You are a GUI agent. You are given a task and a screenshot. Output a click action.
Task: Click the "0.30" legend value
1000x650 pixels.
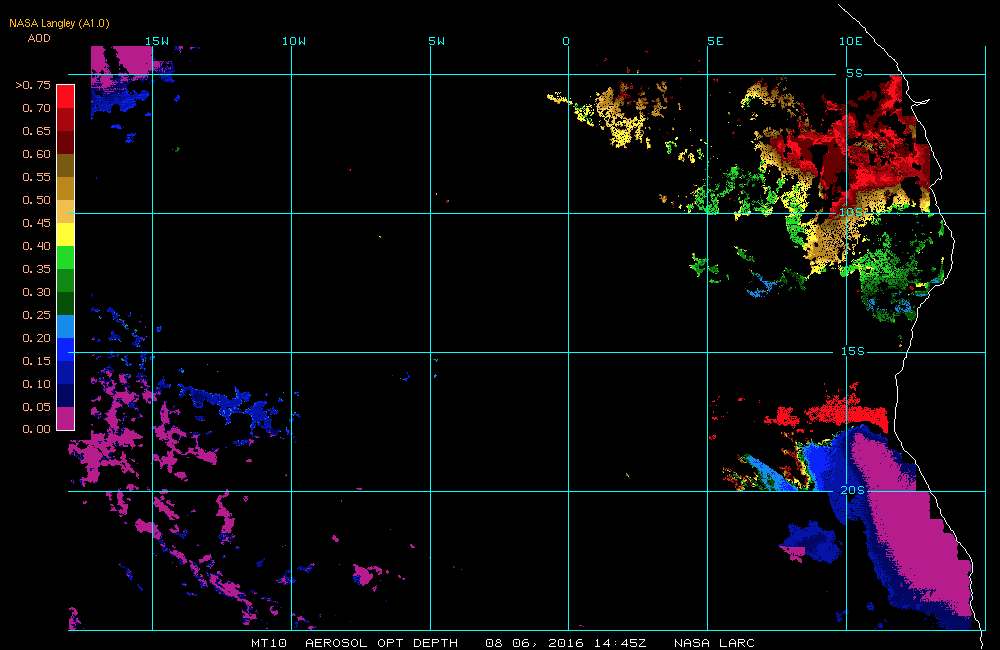click(36, 292)
